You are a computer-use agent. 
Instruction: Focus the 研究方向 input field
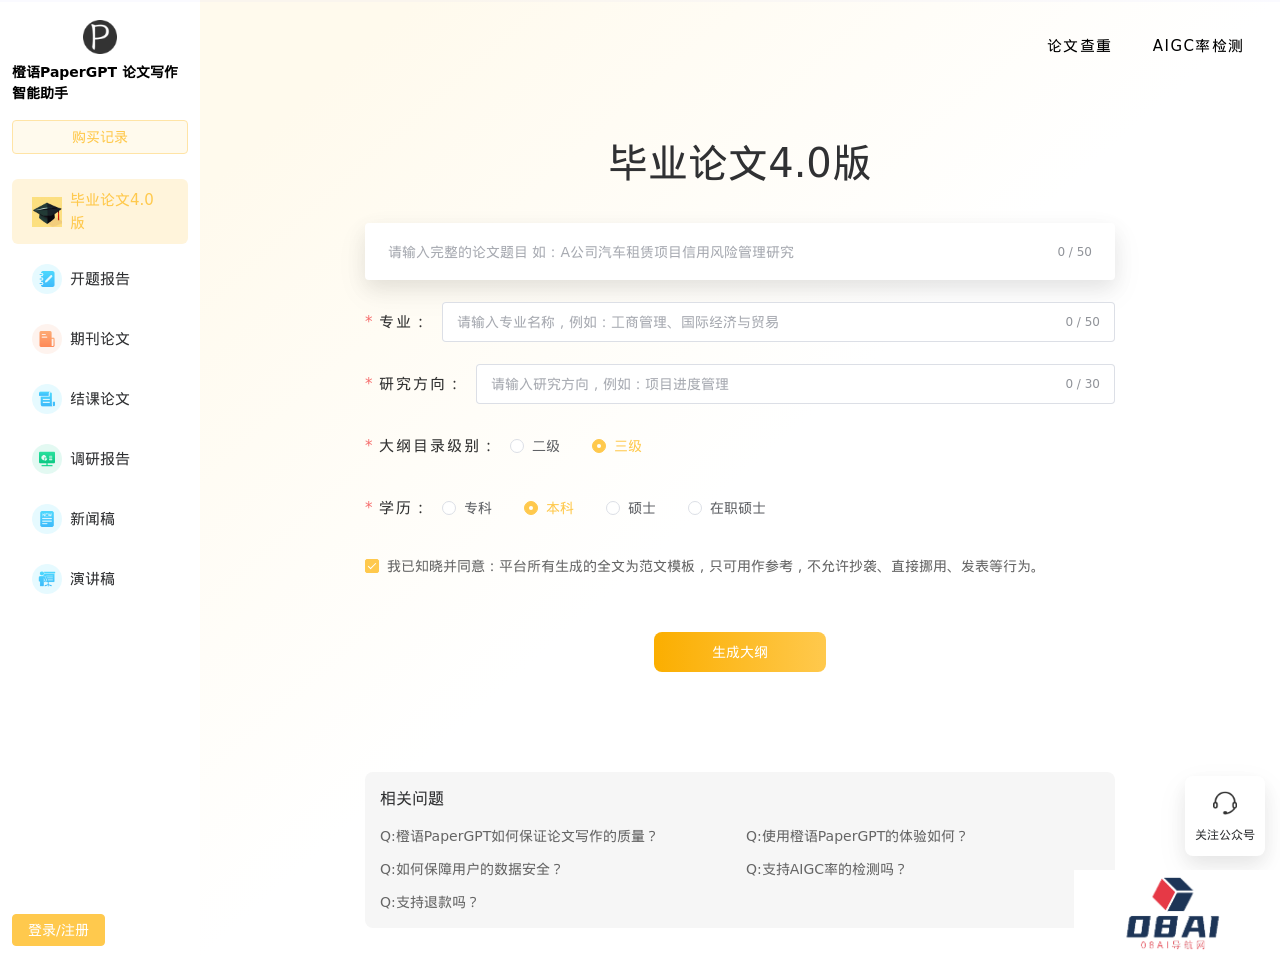pos(795,384)
